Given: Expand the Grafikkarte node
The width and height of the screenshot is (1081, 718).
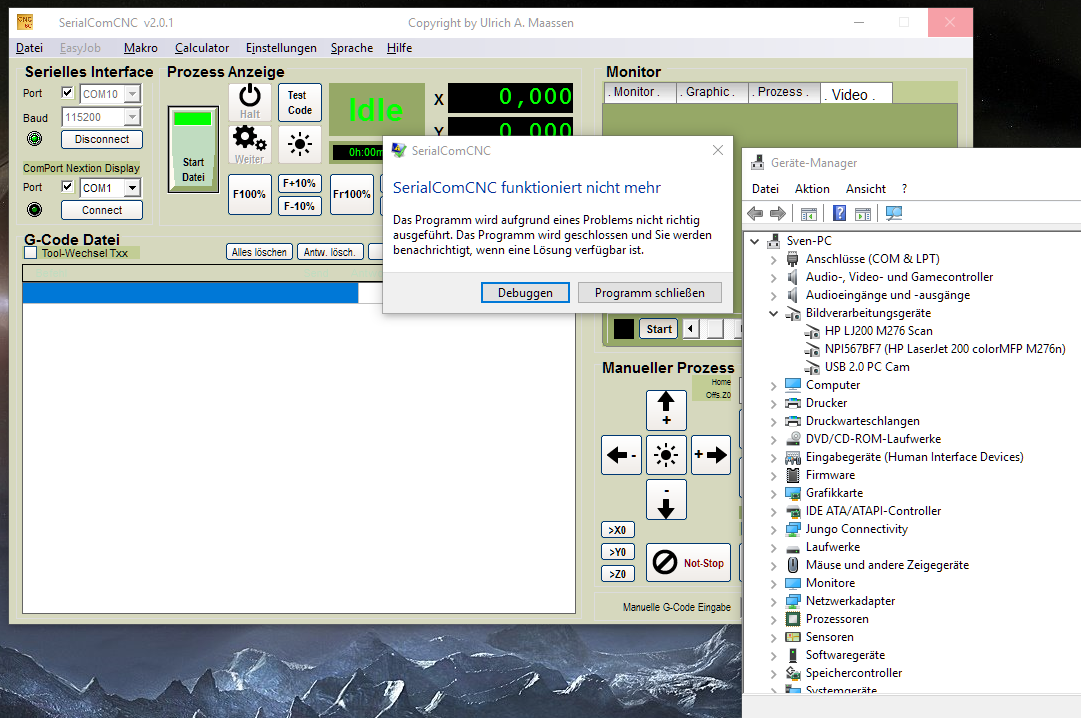Looking at the screenshot, I should [x=774, y=493].
